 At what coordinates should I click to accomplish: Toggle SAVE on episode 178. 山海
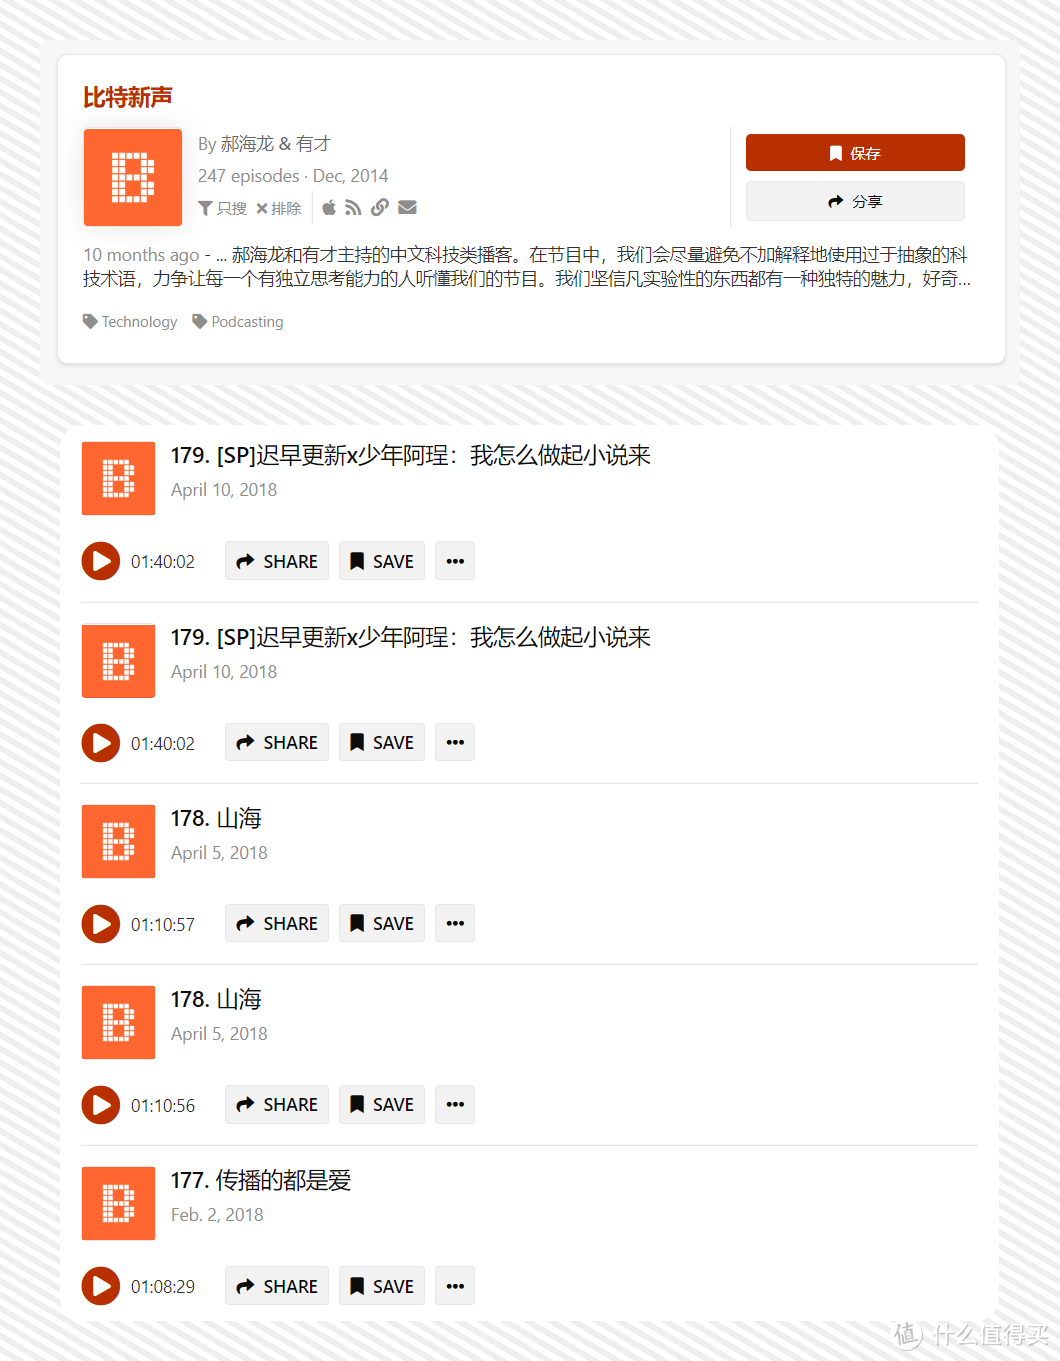click(x=381, y=923)
